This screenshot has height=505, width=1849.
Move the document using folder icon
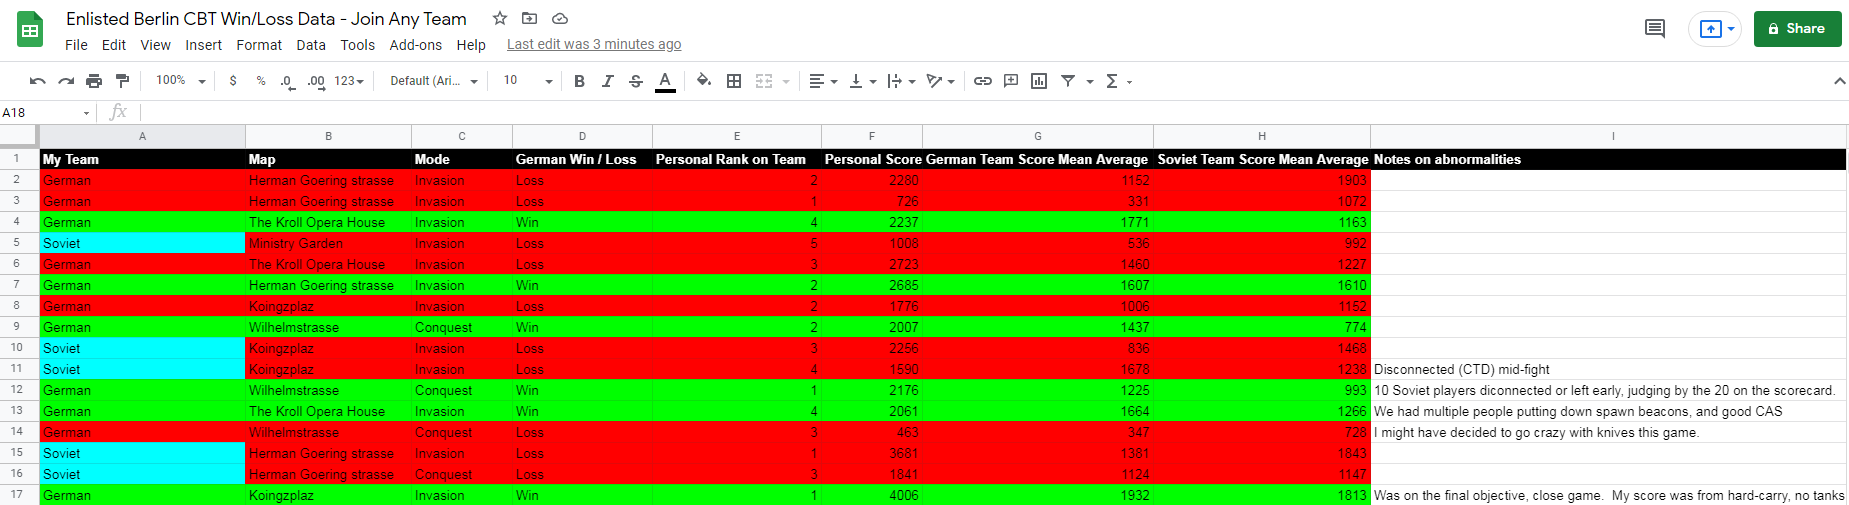(530, 19)
